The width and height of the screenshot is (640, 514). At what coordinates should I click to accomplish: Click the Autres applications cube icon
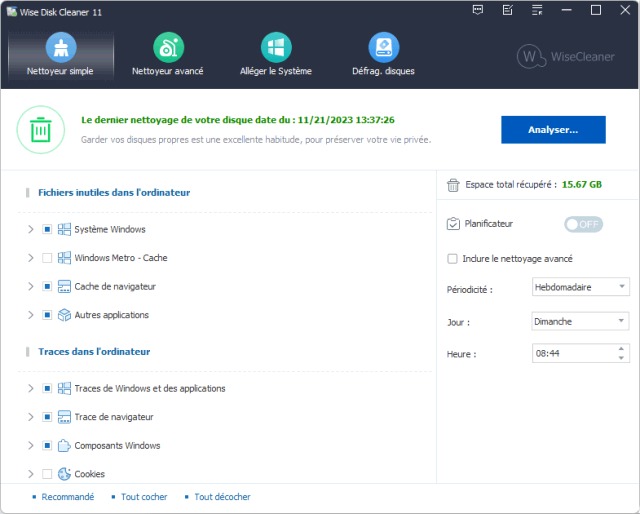[x=64, y=315]
